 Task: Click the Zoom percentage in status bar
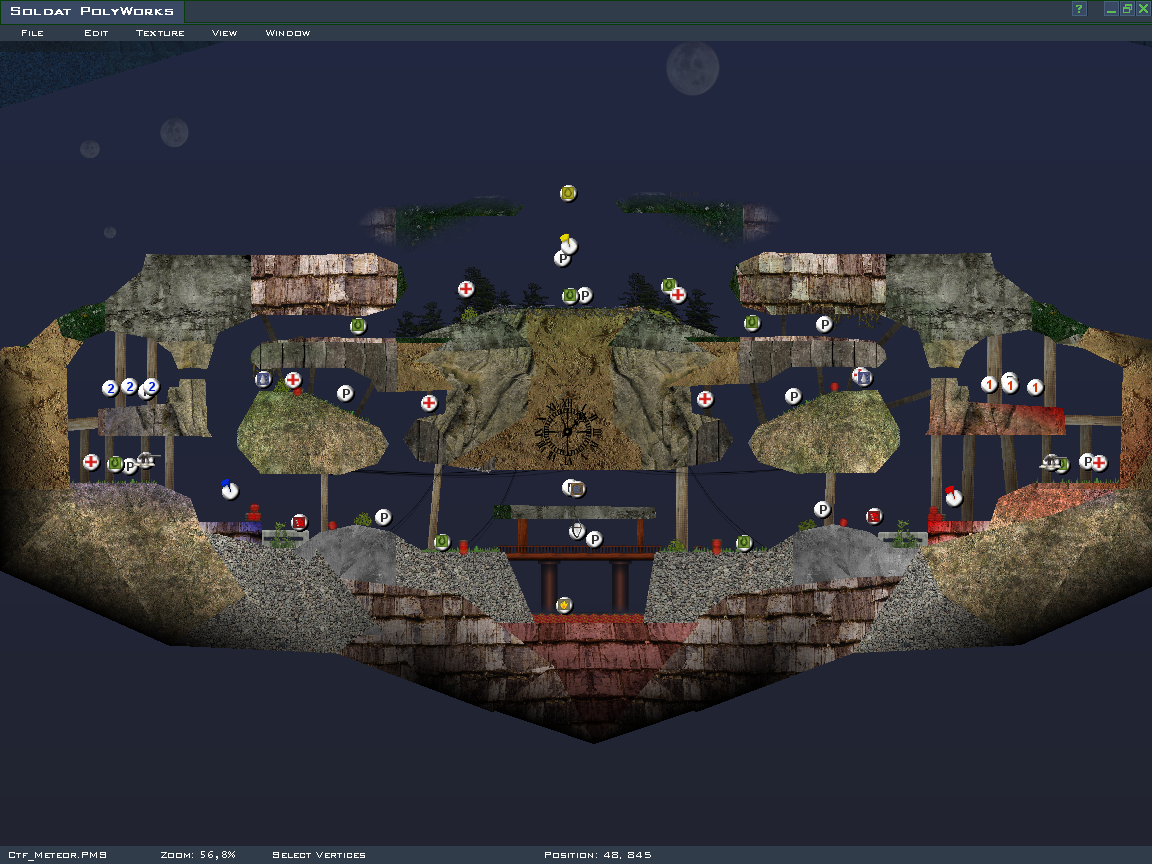(198, 855)
